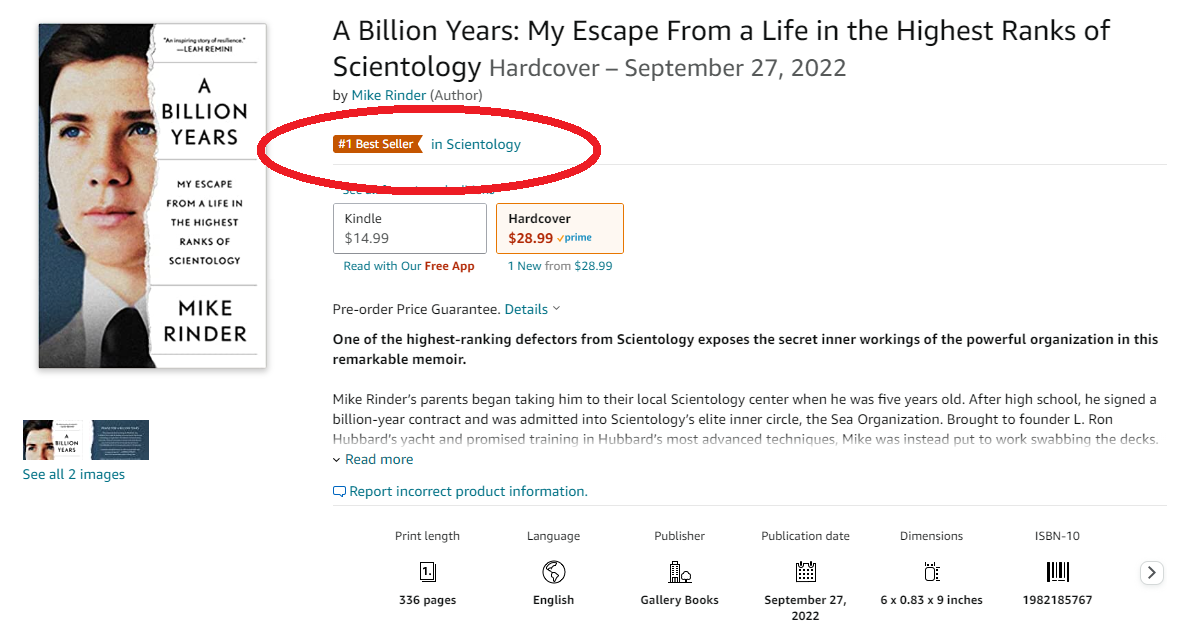Expand description with Read more
Viewport: 1201px width, 637px height.
pyautogui.click(x=378, y=459)
